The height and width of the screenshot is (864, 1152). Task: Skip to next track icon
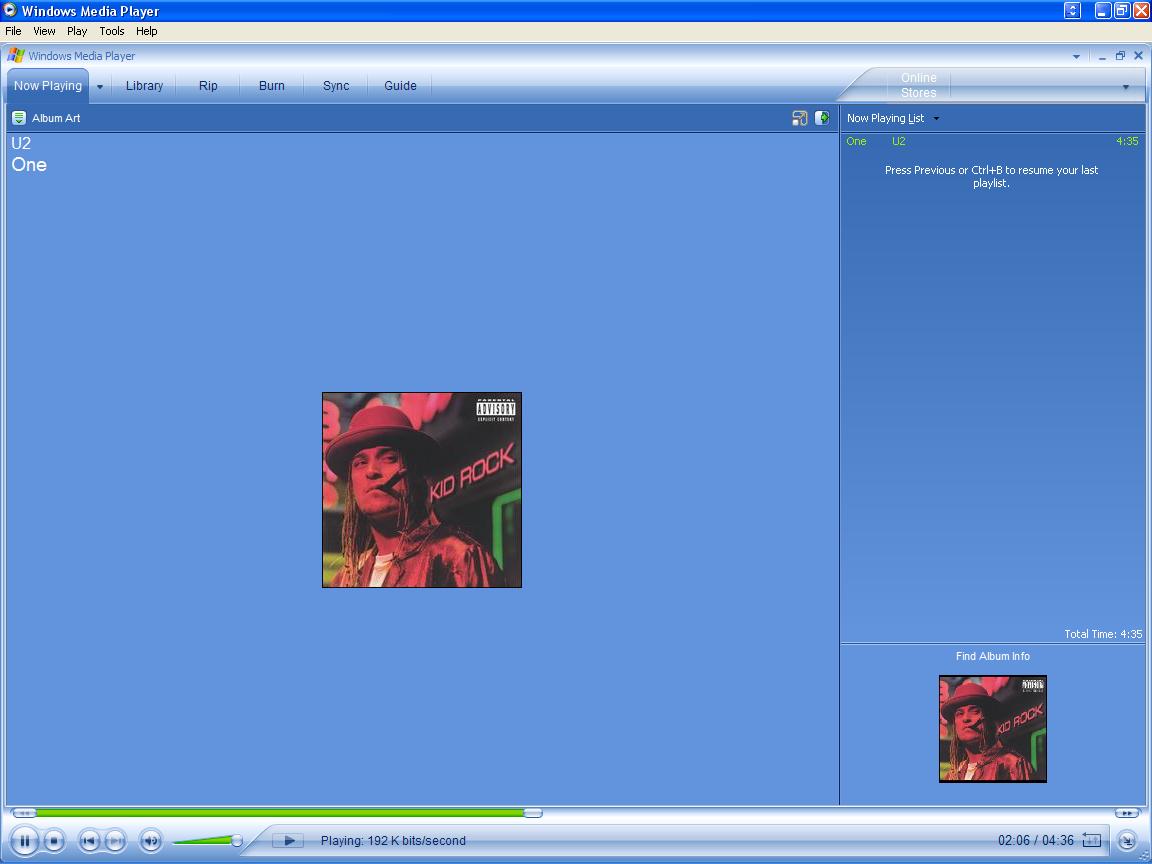click(x=116, y=840)
